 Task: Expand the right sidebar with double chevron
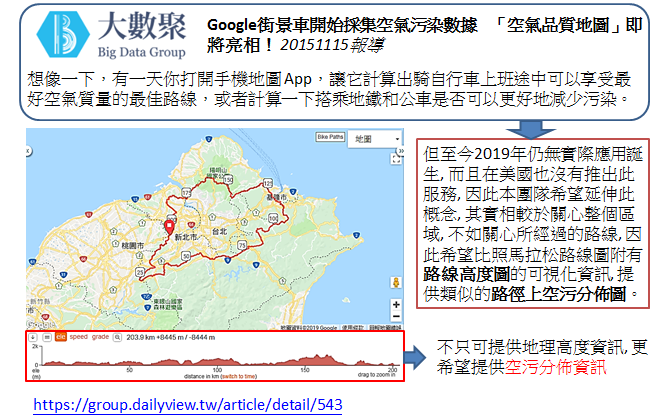click(x=401, y=150)
